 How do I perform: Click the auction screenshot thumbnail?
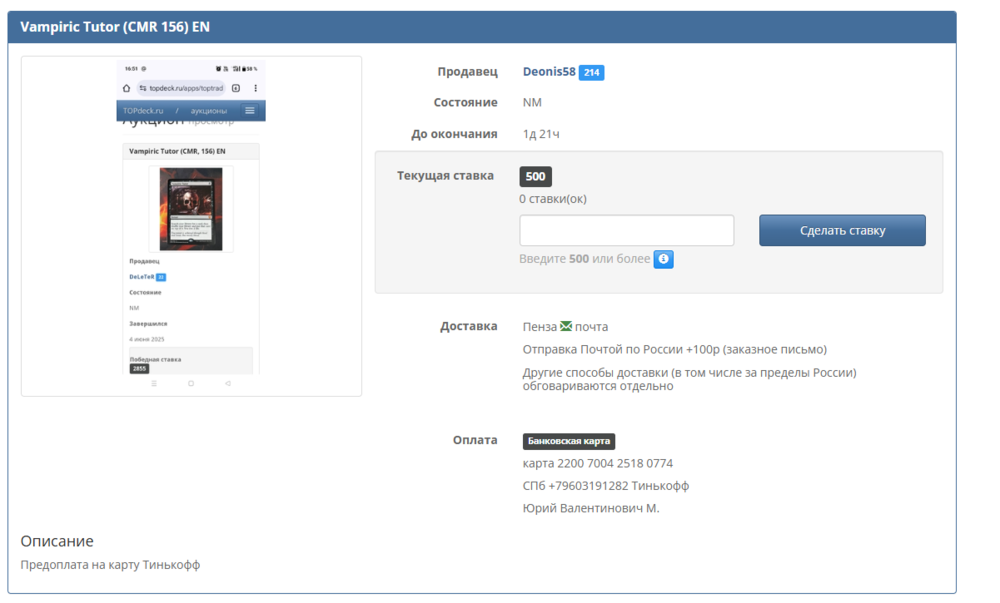(x=190, y=225)
